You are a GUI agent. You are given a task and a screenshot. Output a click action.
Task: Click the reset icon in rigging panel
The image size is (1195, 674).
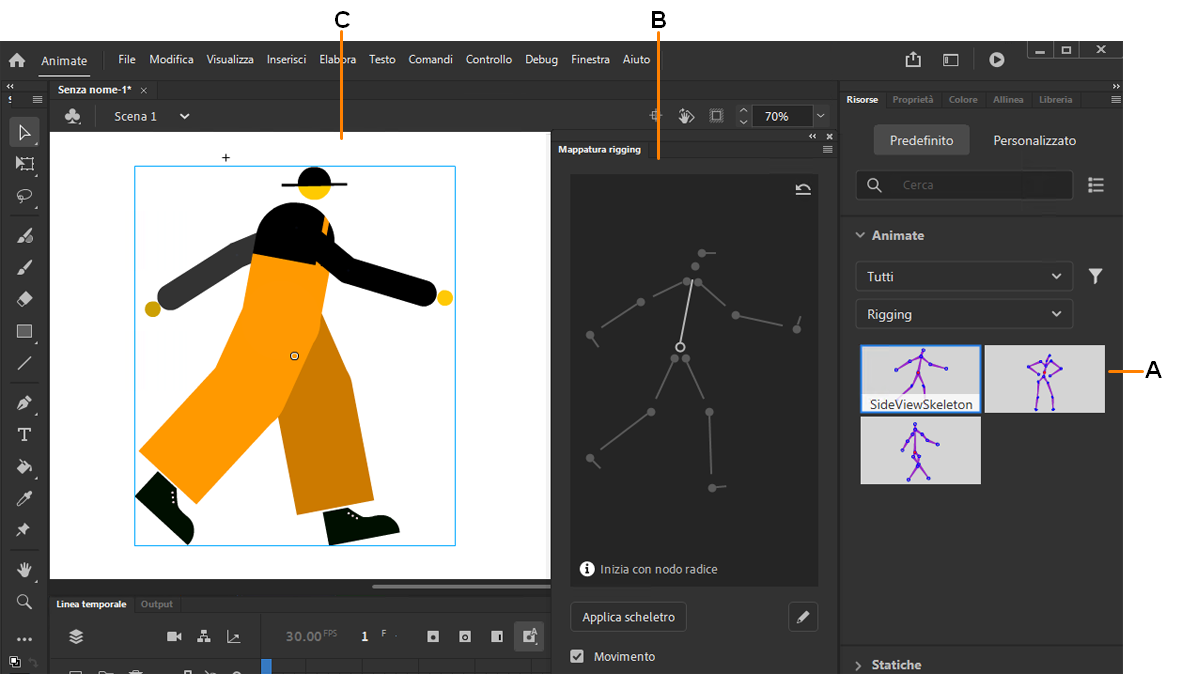[803, 189]
